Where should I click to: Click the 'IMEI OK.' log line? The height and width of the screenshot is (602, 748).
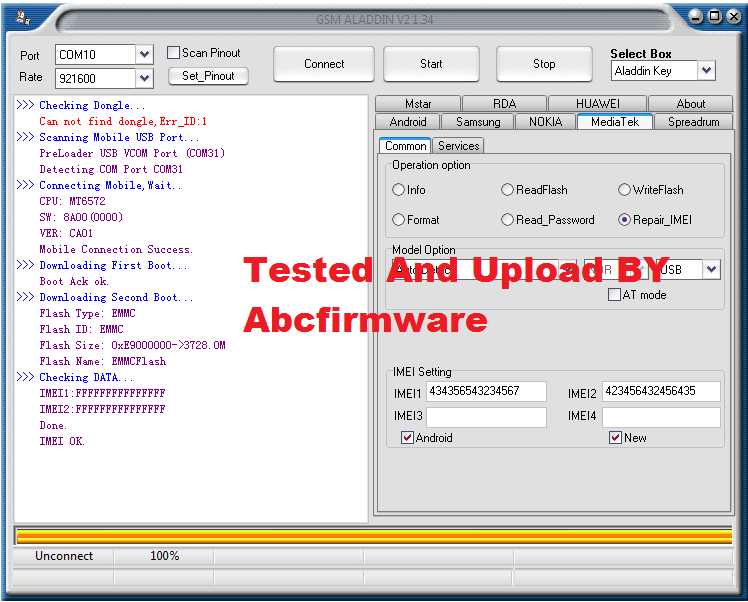pos(62,441)
